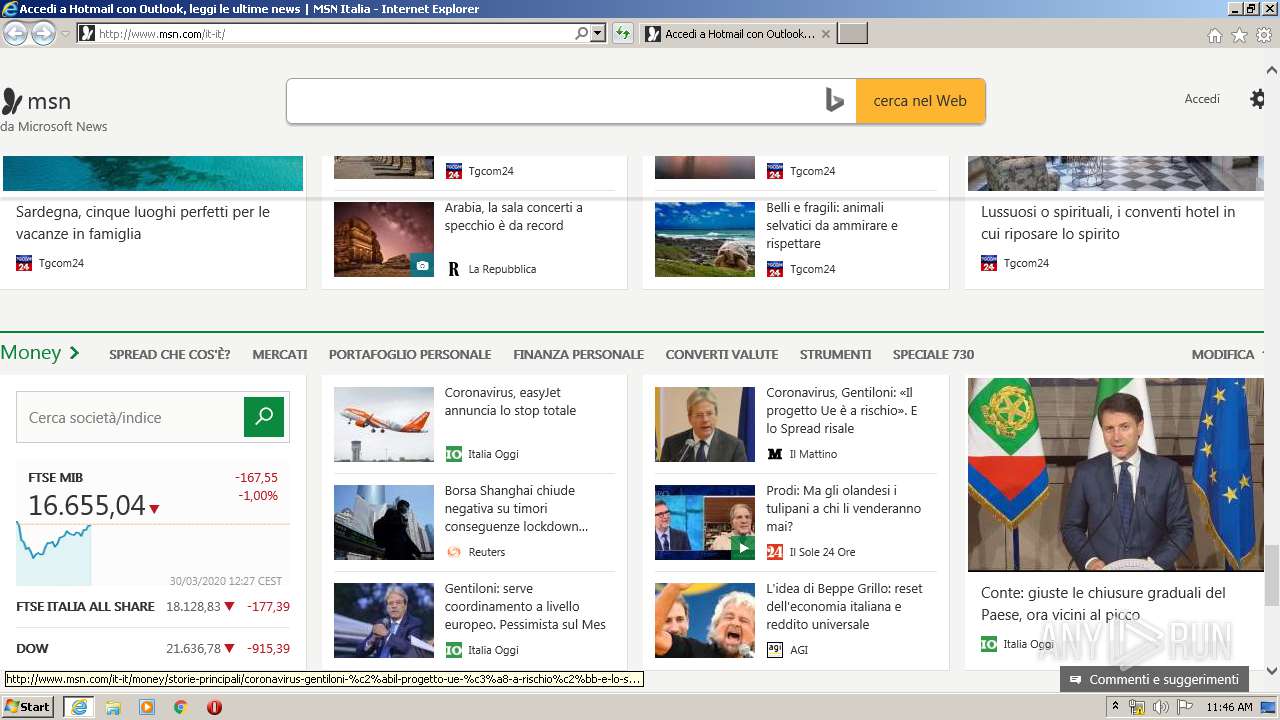Screen dimensions: 1280x720
Task: Open Belli e fragili animali selvatici article
Action: pos(832,225)
